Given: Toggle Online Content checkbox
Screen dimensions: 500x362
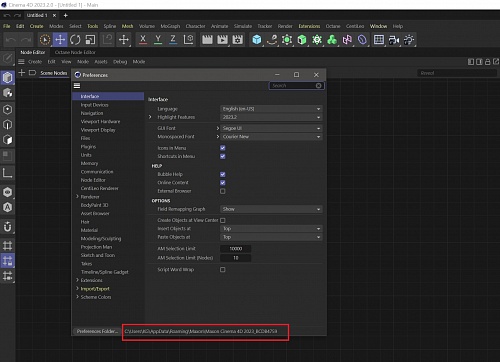Looking at the screenshot, I should click(x=223, y=183).
